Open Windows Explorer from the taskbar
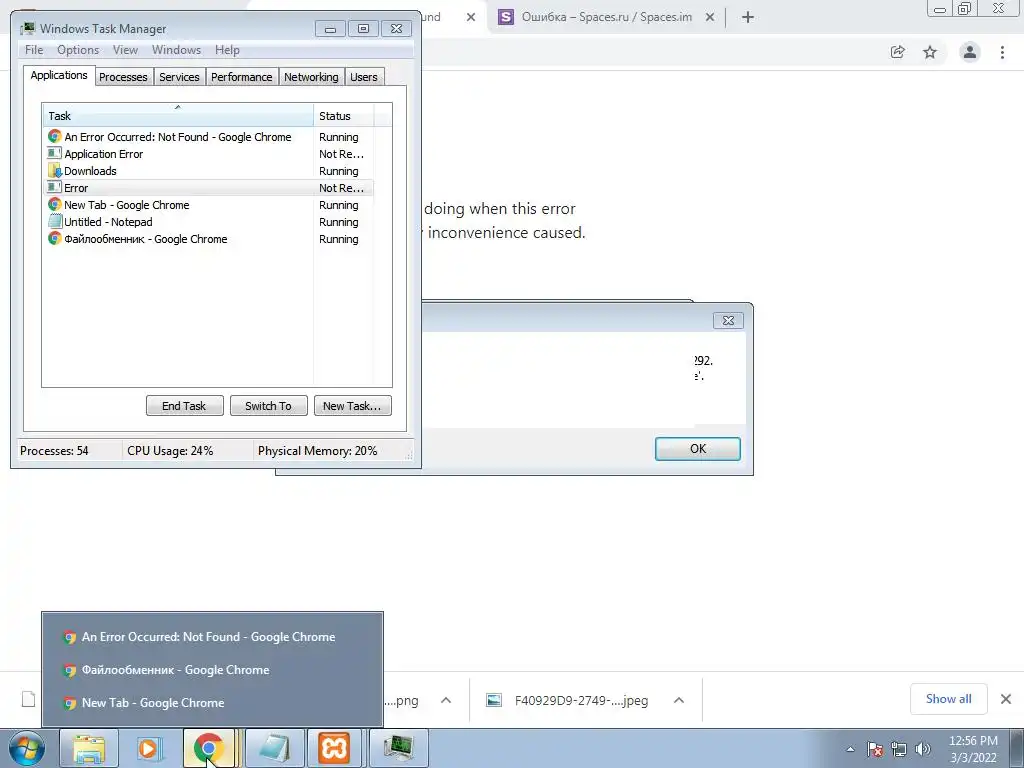1024x768 pixels. (89, 748)
